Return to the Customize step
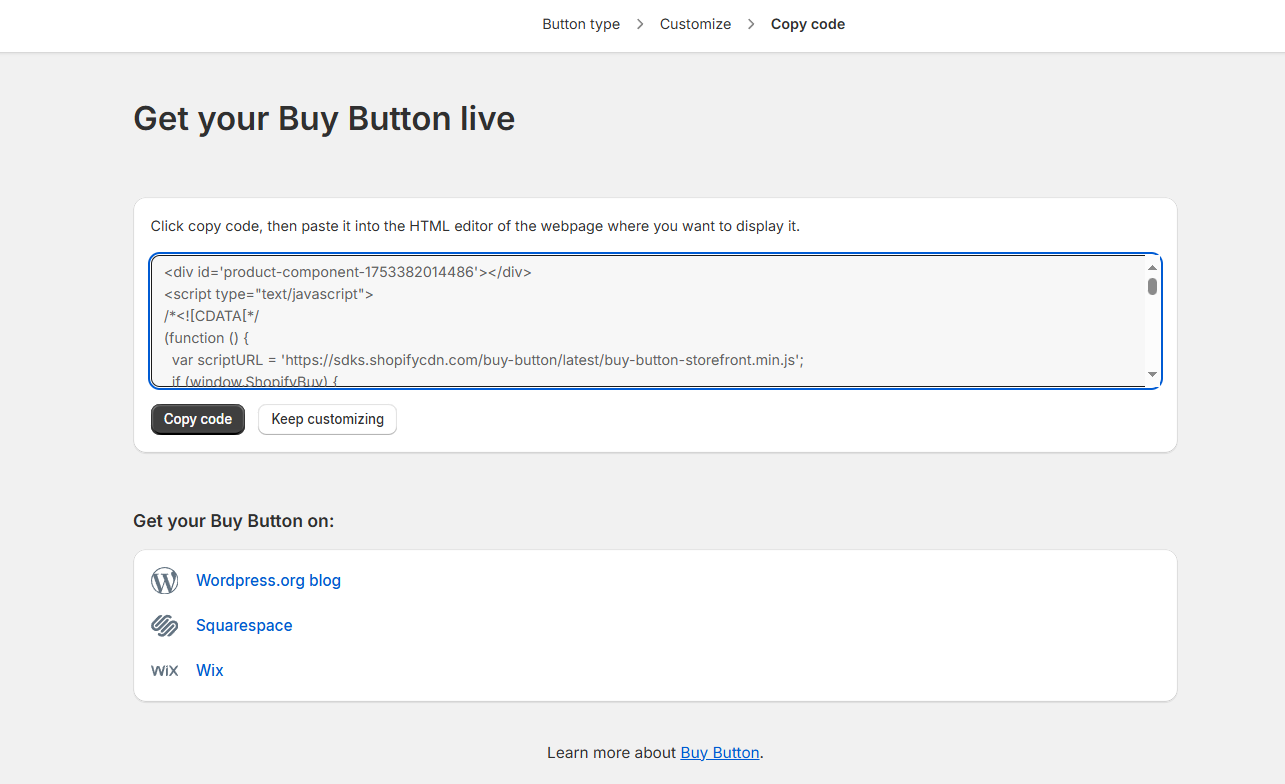Screen dimensions: 1285x784 (695, 24)
